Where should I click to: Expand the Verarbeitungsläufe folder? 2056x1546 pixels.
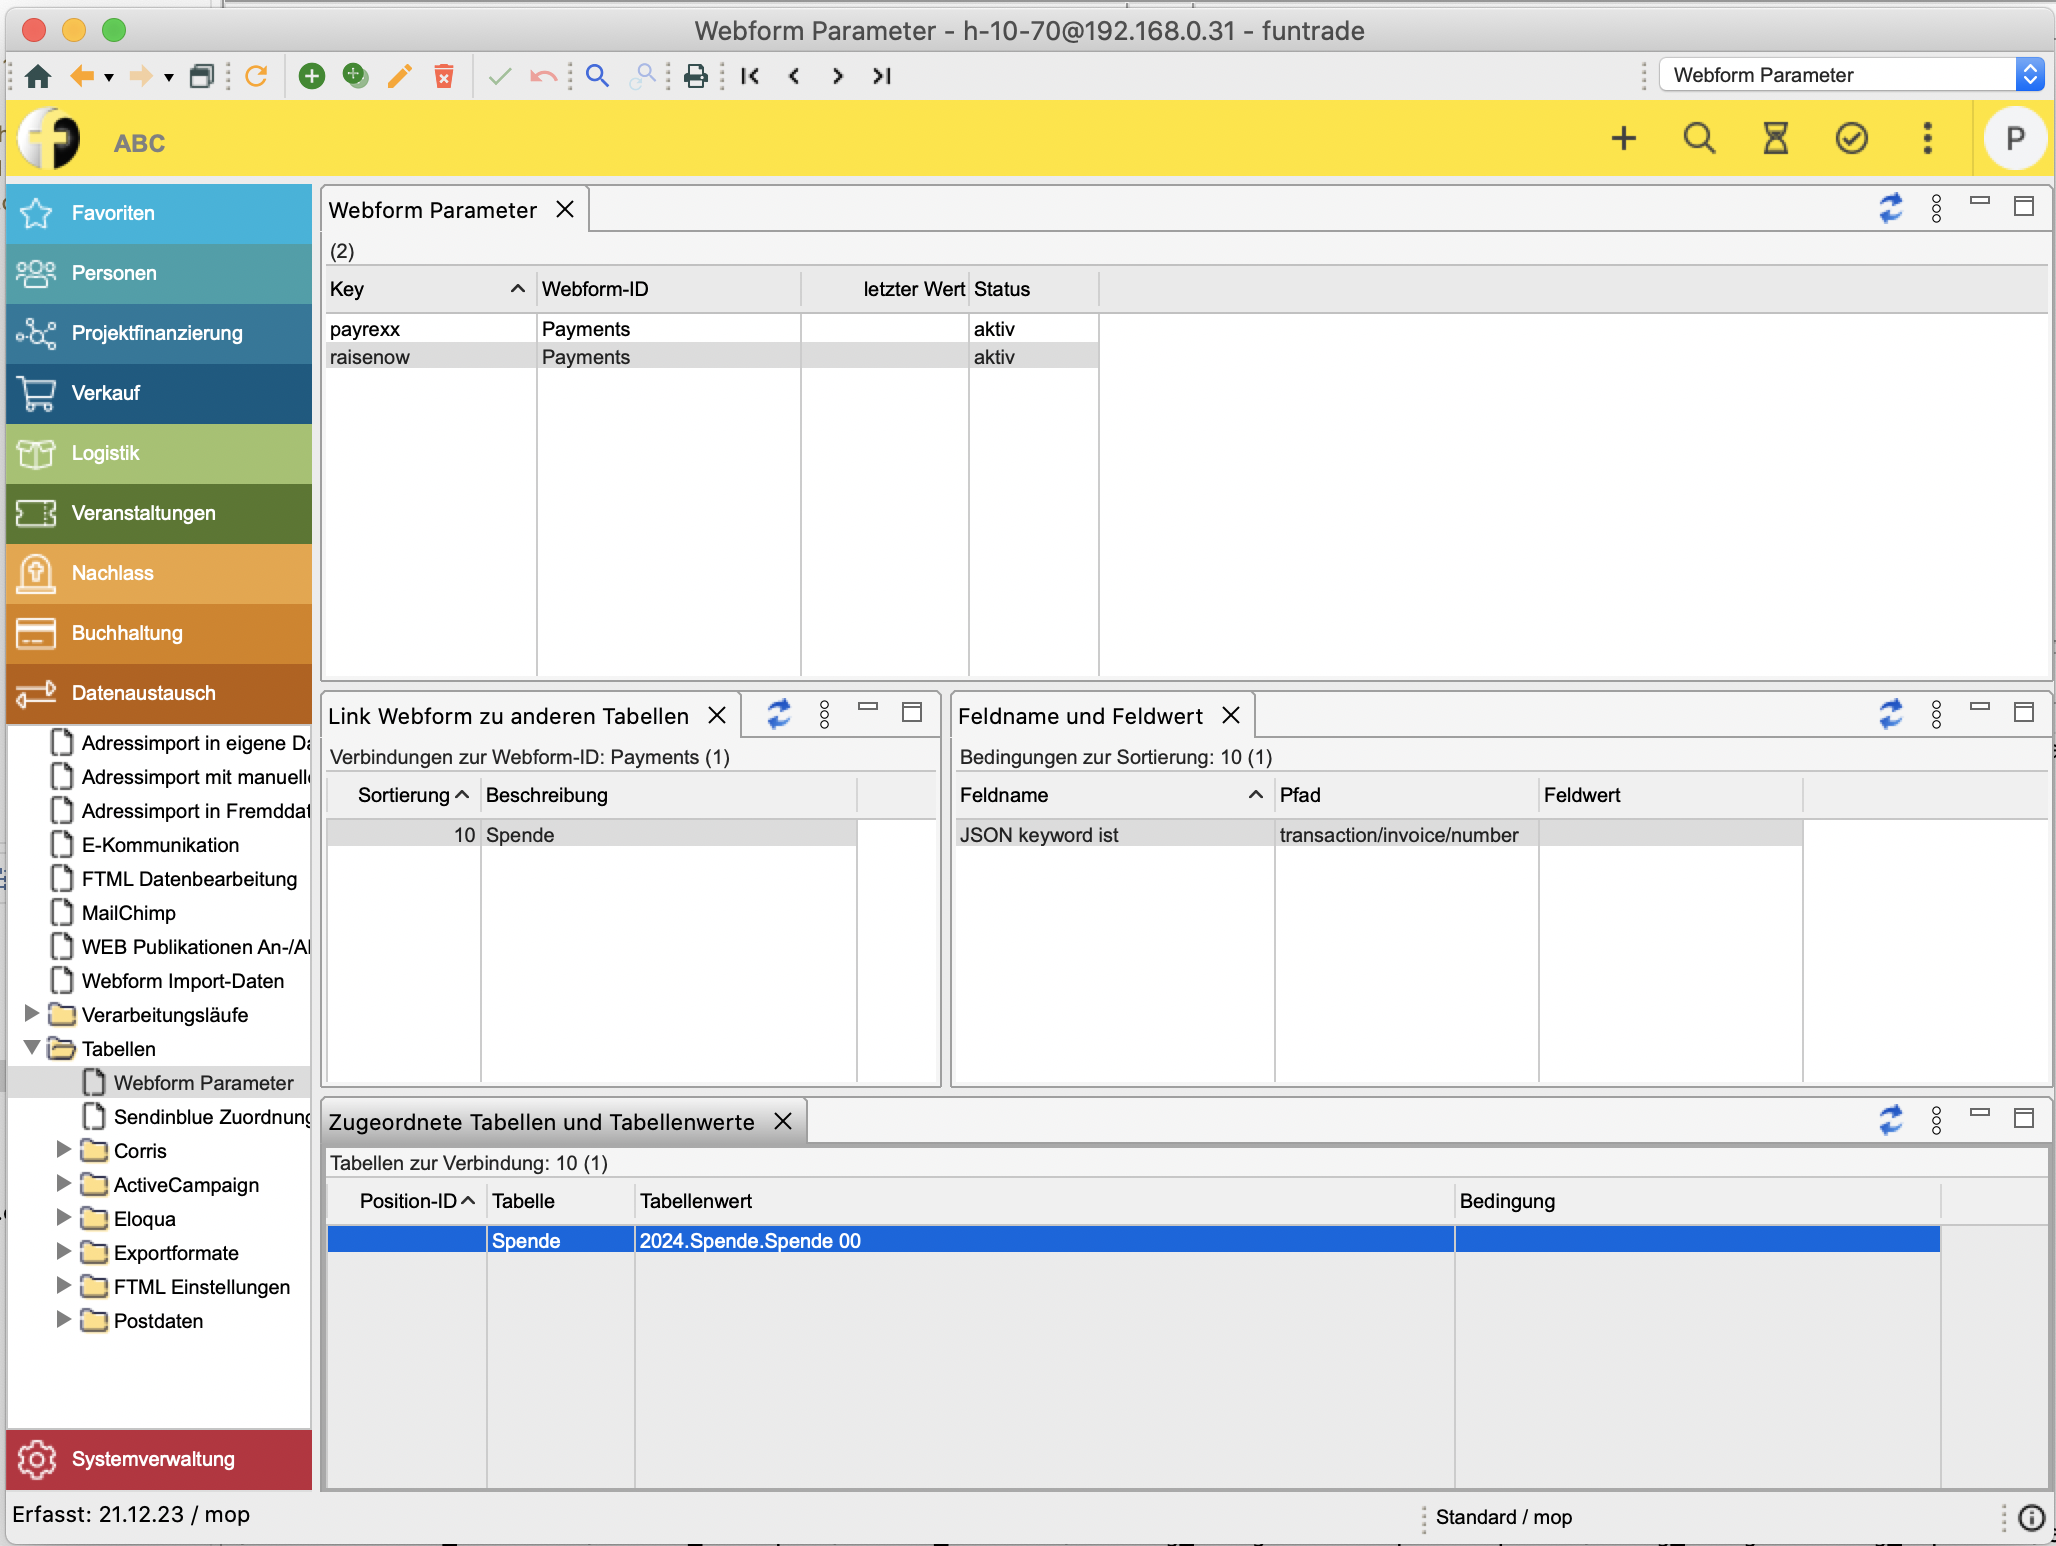tap(32, 1014)
